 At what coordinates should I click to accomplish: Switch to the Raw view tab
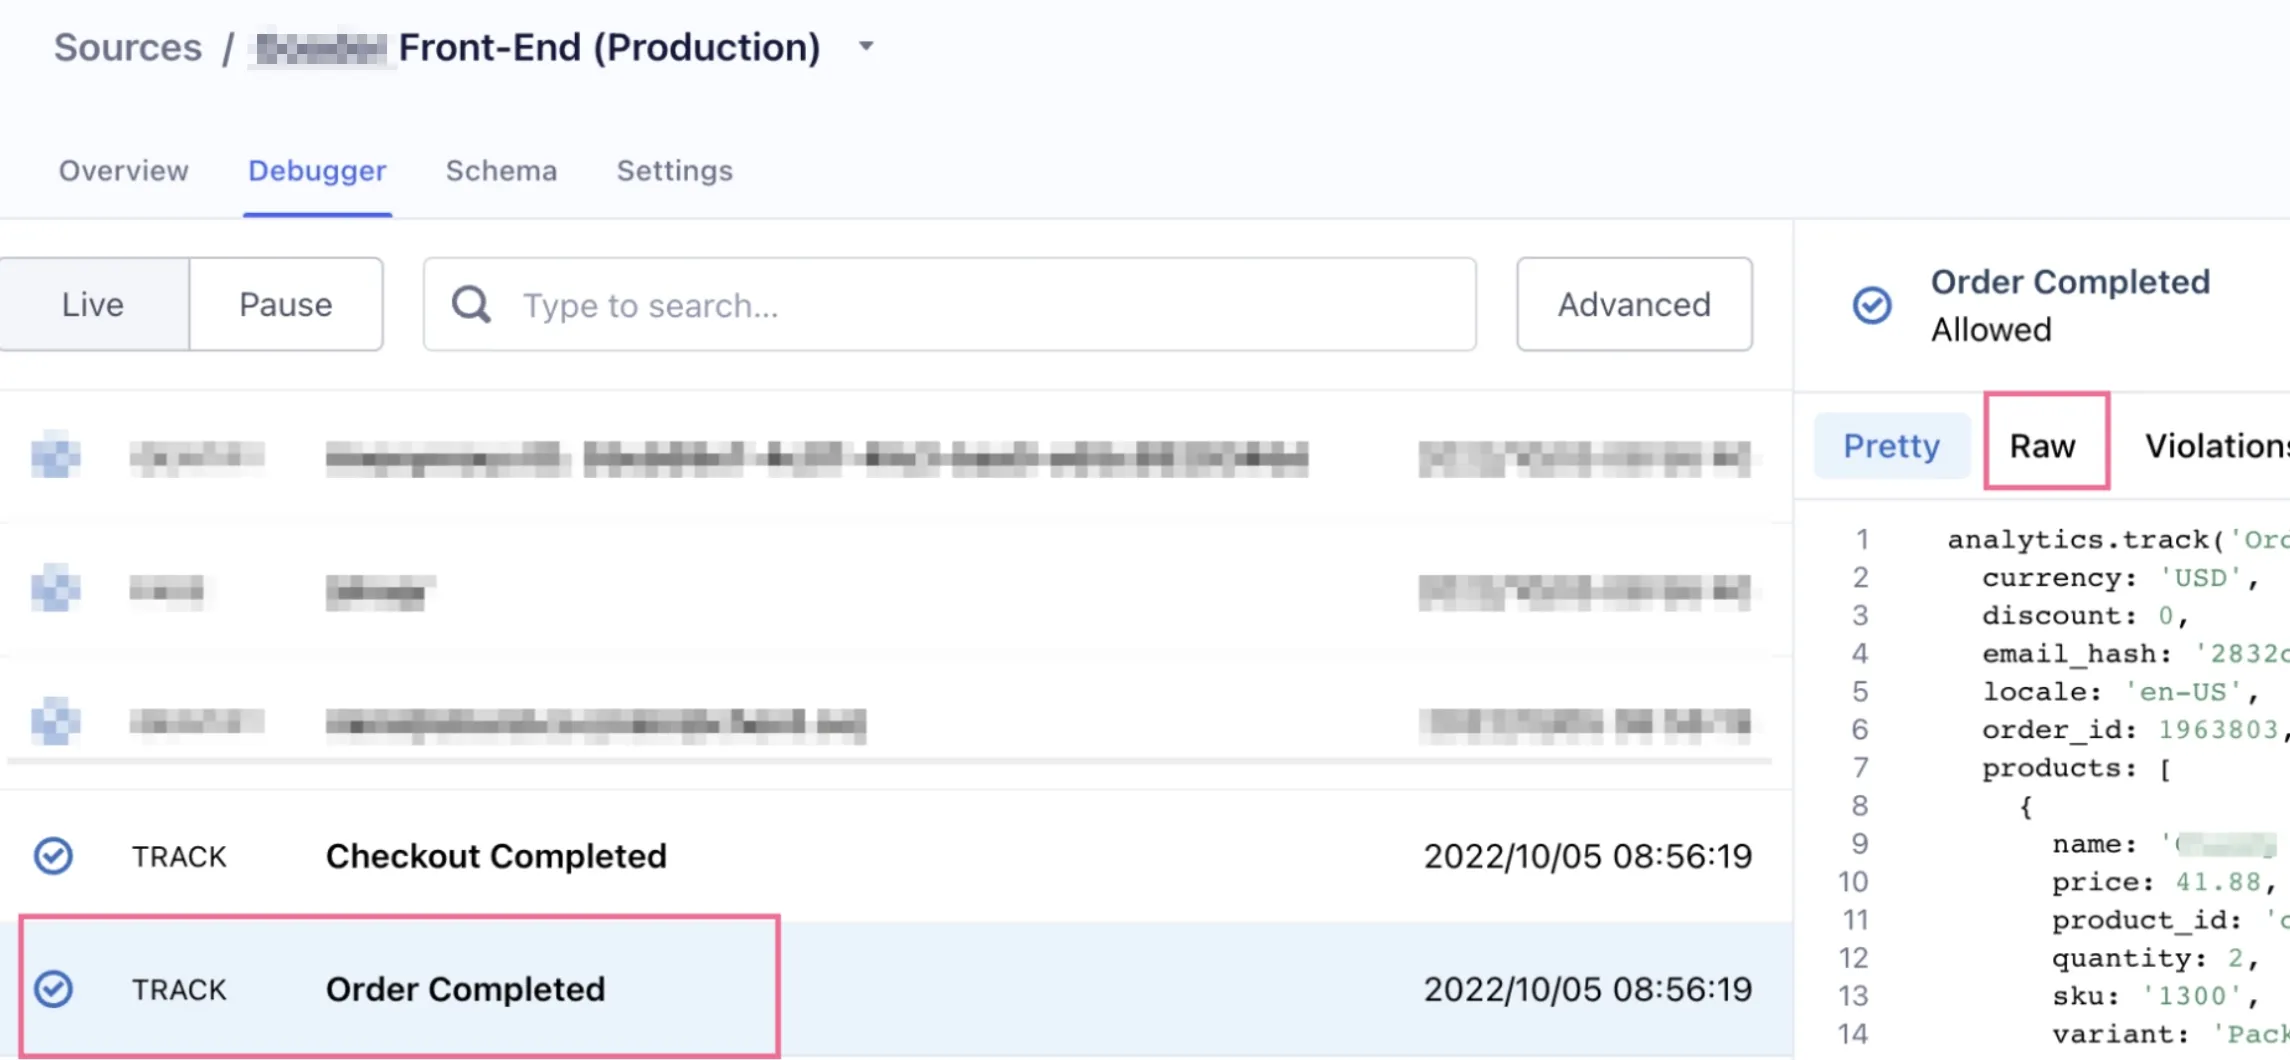click(2043, 445)
